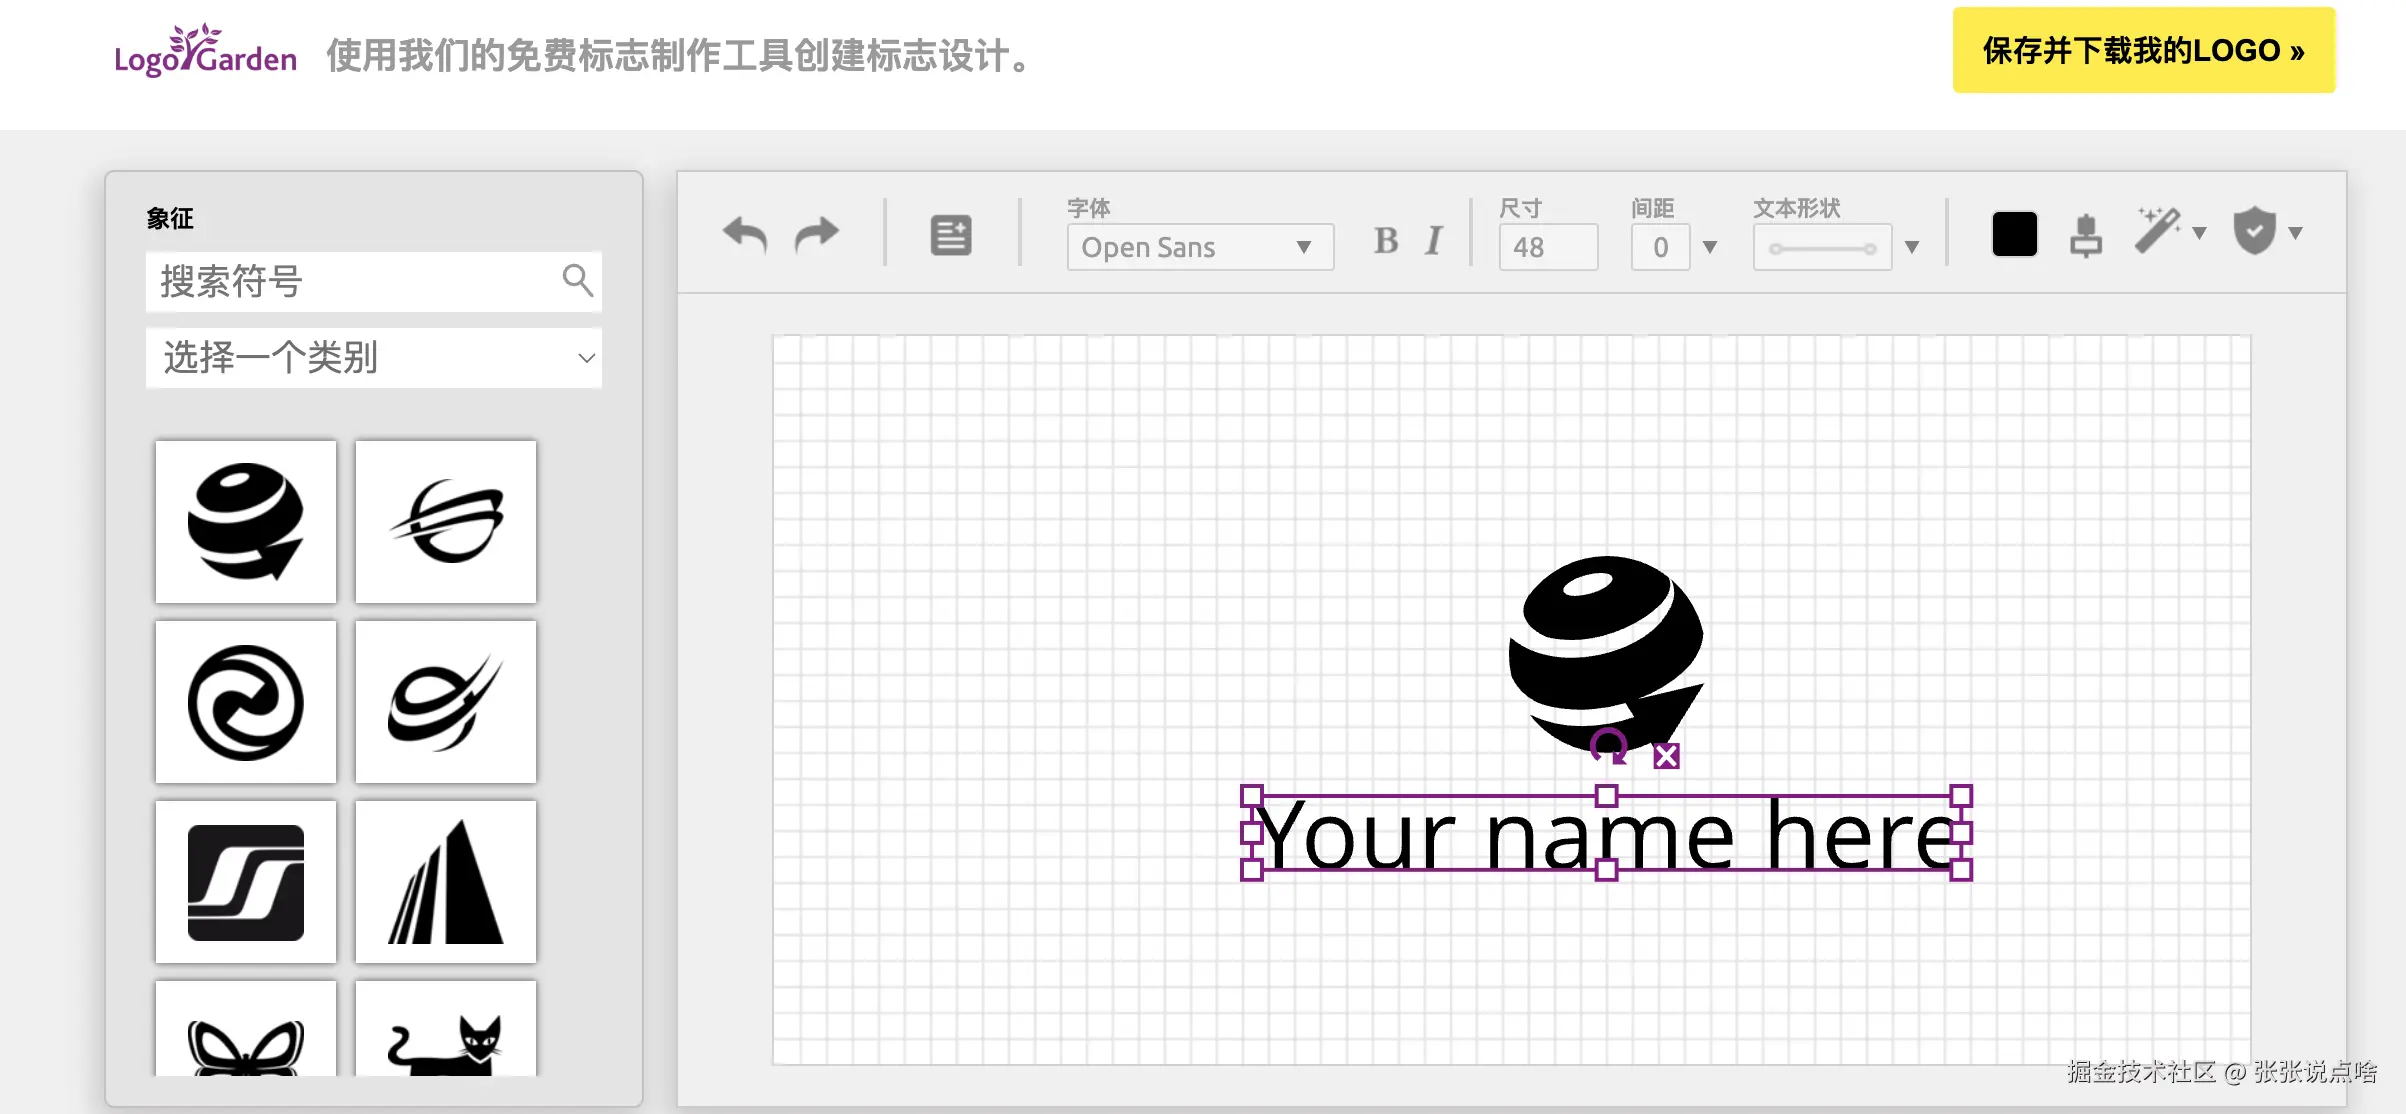Click the 保存并下载我的LOGO button
This screenshot has height=1114, width=2406.
click(2143, 51)
